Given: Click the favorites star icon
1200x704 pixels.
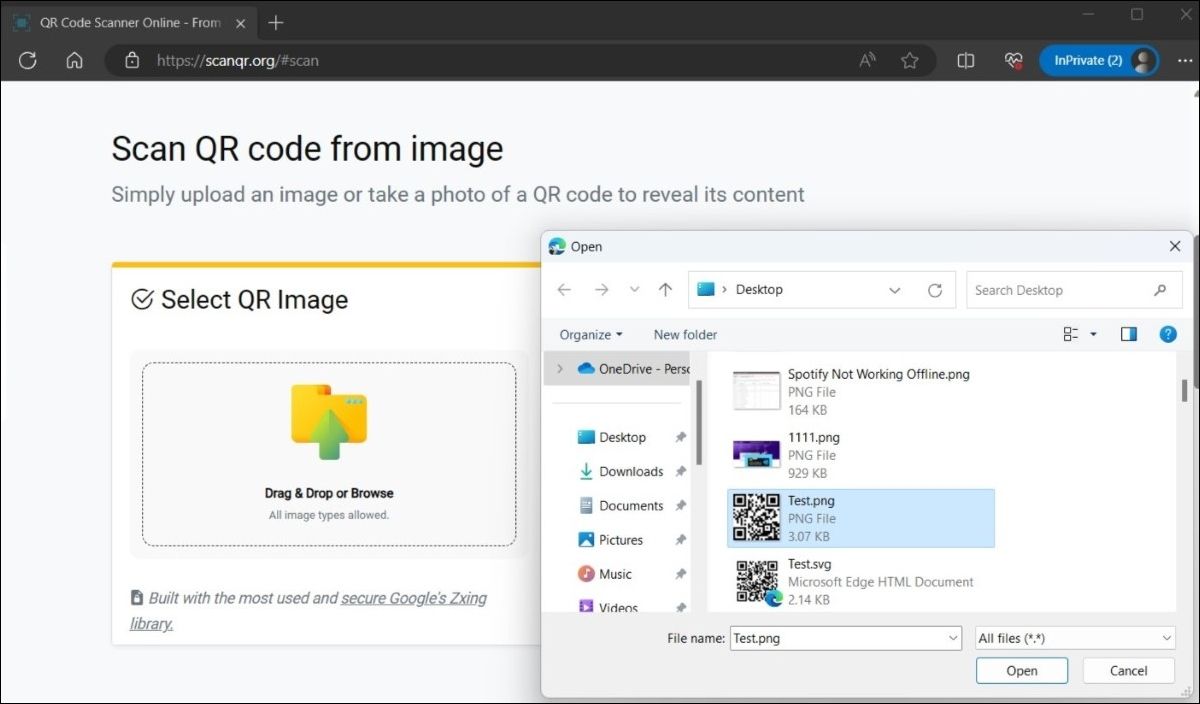Looking at the screenshot, I should tap(909, 61).
